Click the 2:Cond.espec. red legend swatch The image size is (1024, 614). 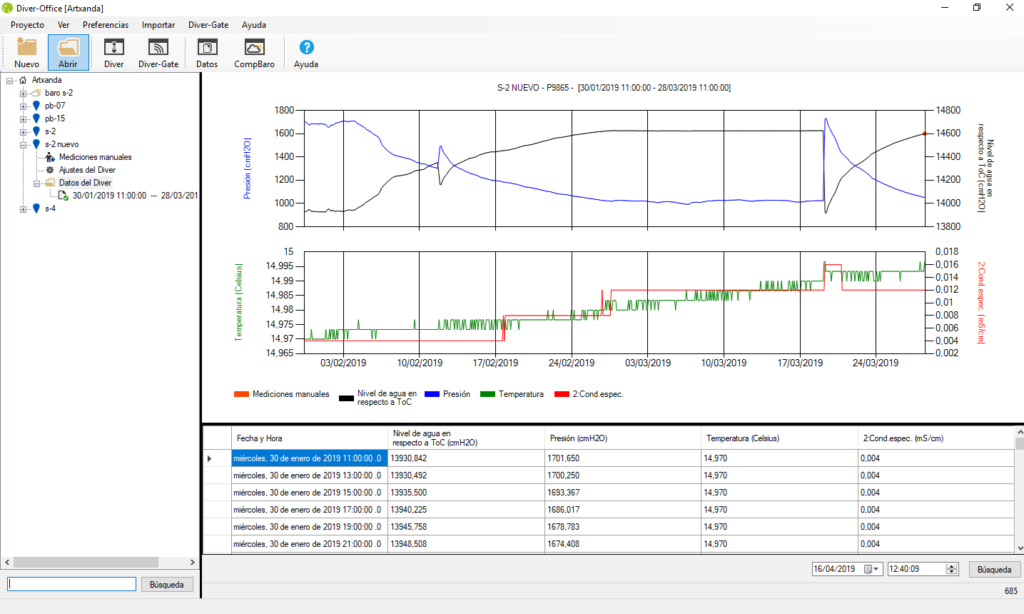[x=562, y=394]
